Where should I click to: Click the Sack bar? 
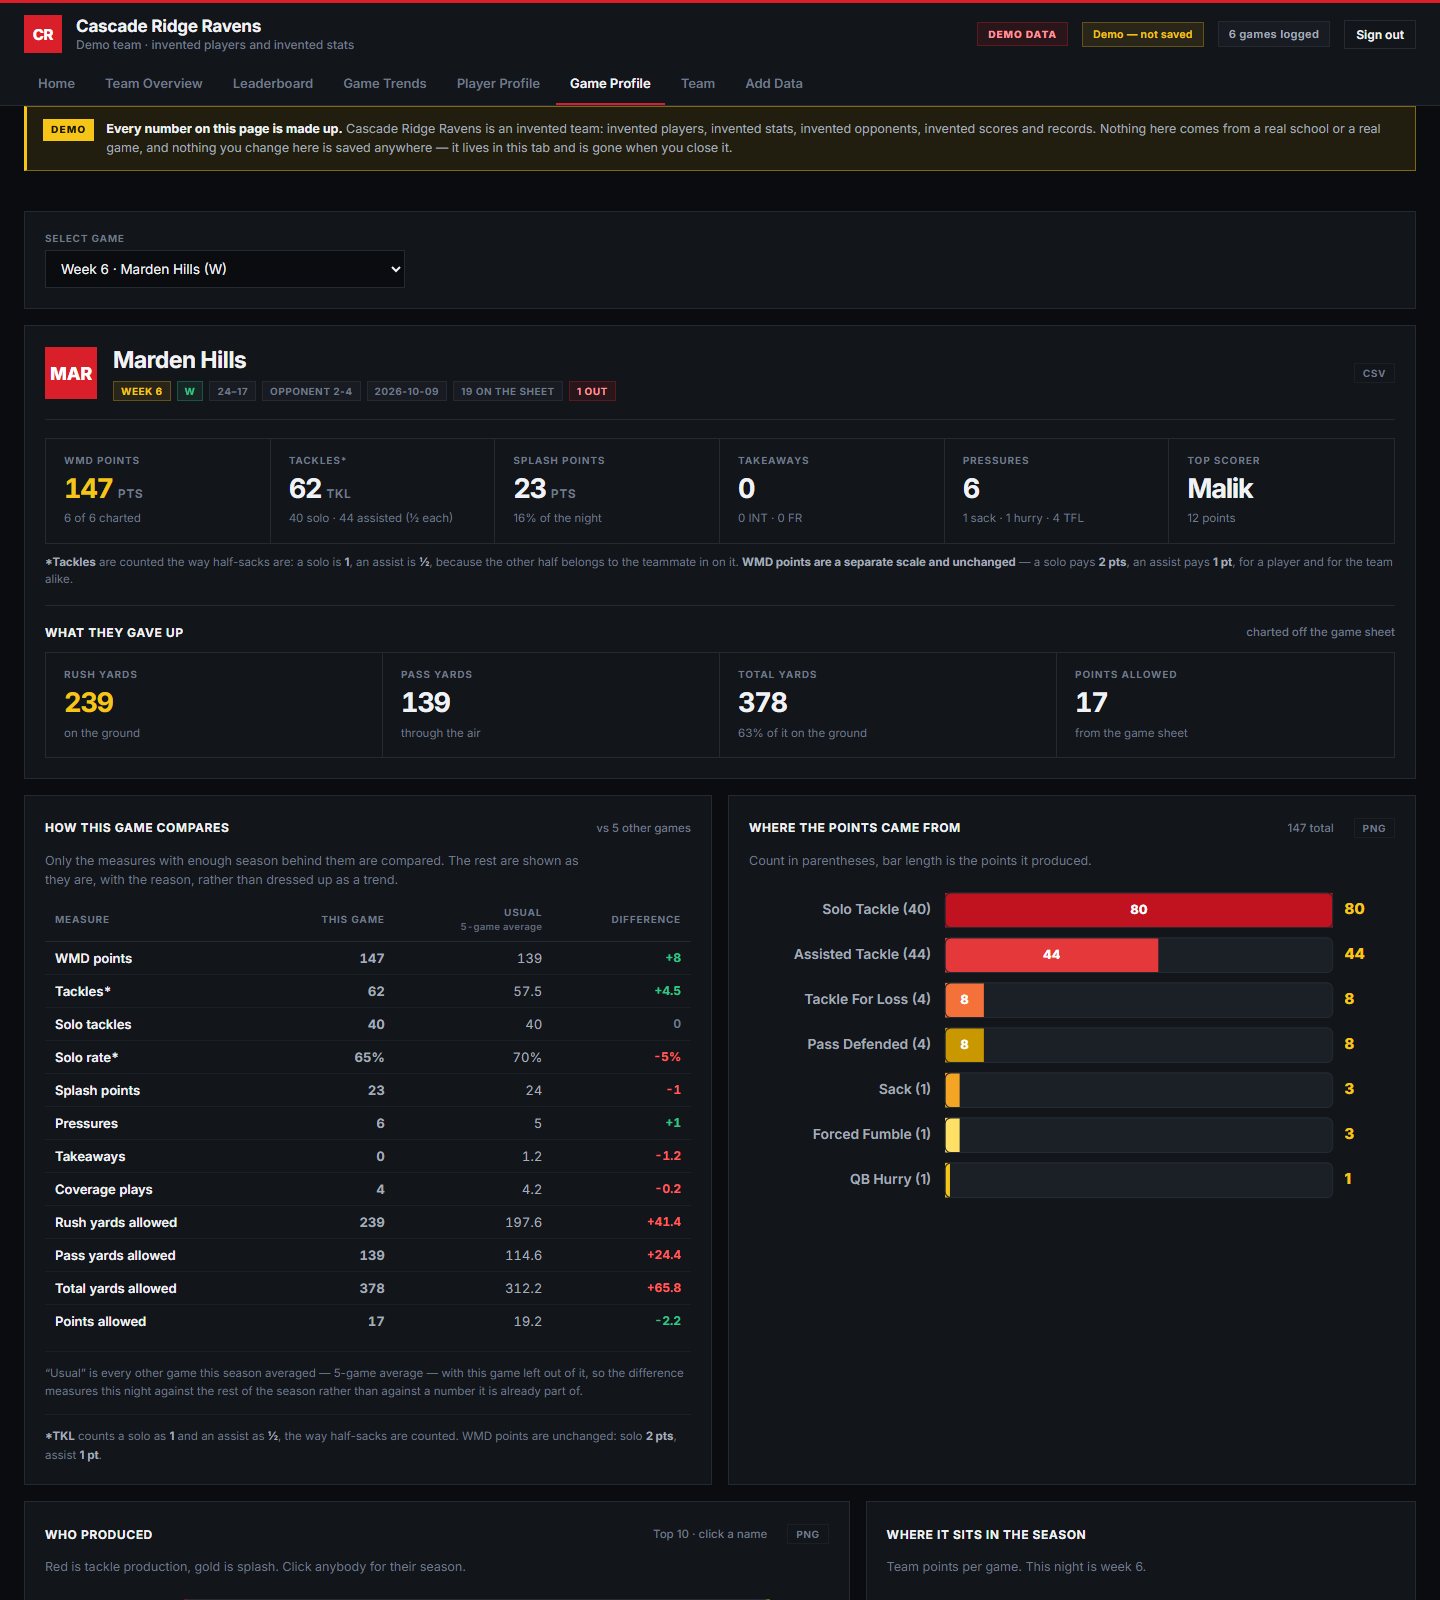pos(953,1089)
